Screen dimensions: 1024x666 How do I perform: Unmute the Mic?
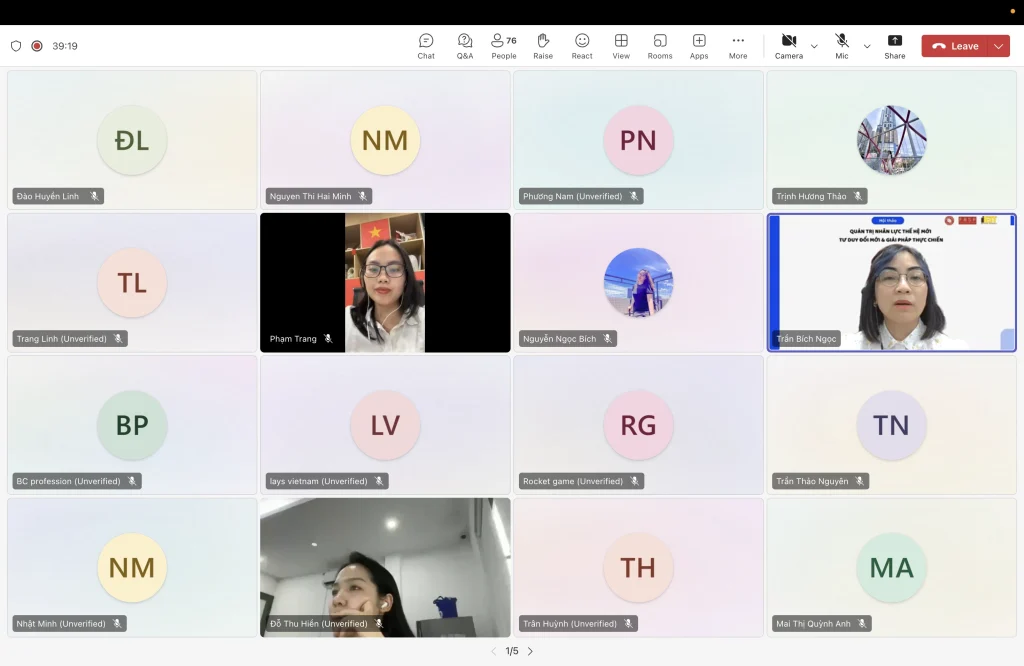(842, 46)
